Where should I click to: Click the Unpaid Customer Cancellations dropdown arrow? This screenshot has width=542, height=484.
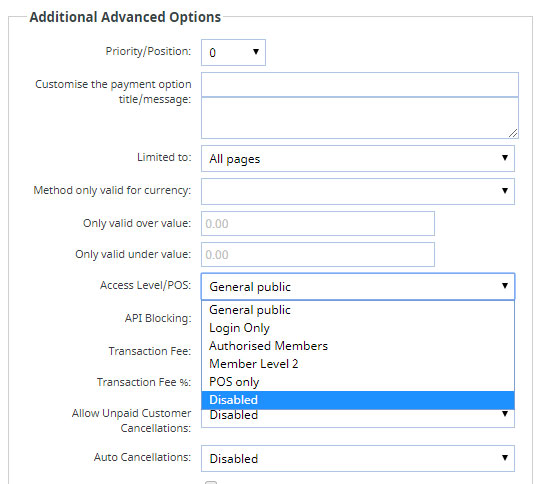point(505,414)
